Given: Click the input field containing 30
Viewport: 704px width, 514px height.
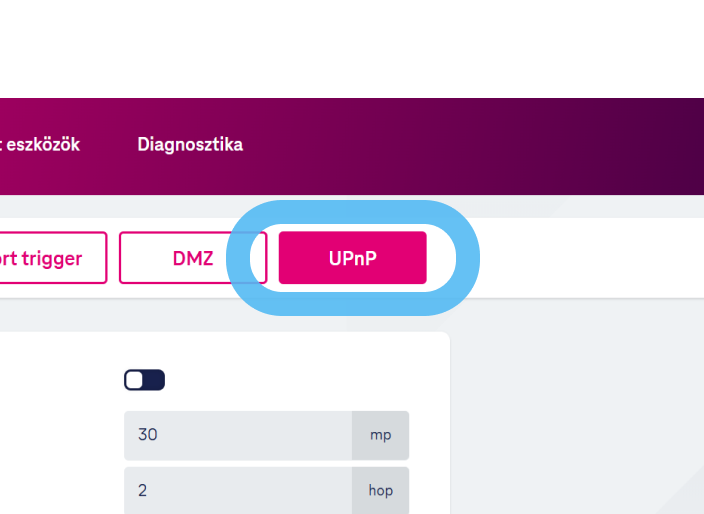Looking at the screenshot, I should (x=238, y=435).
